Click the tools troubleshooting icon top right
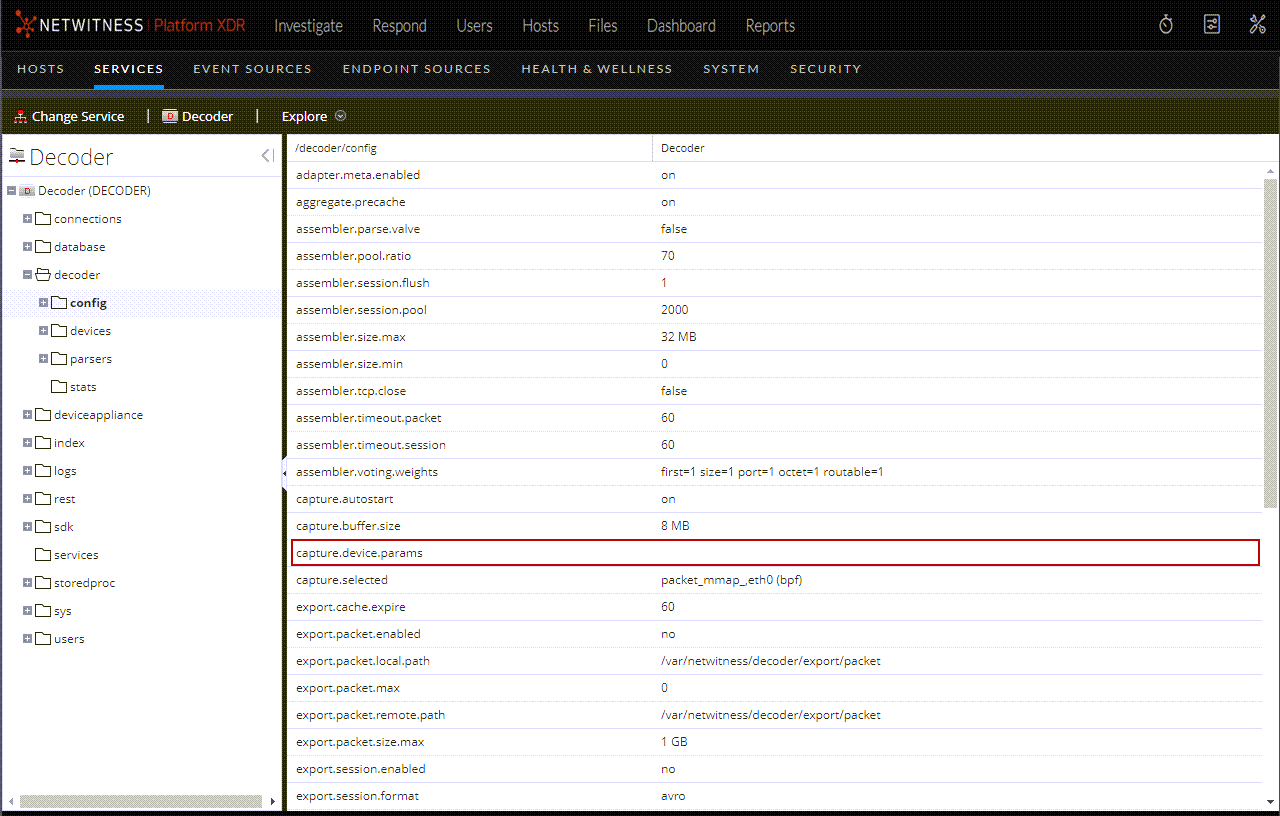 [1257, 24]
